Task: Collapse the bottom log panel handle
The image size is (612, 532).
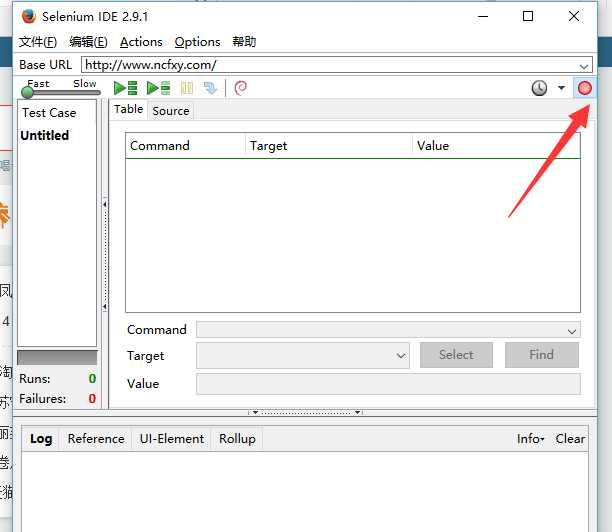Action: click(305, 412)
